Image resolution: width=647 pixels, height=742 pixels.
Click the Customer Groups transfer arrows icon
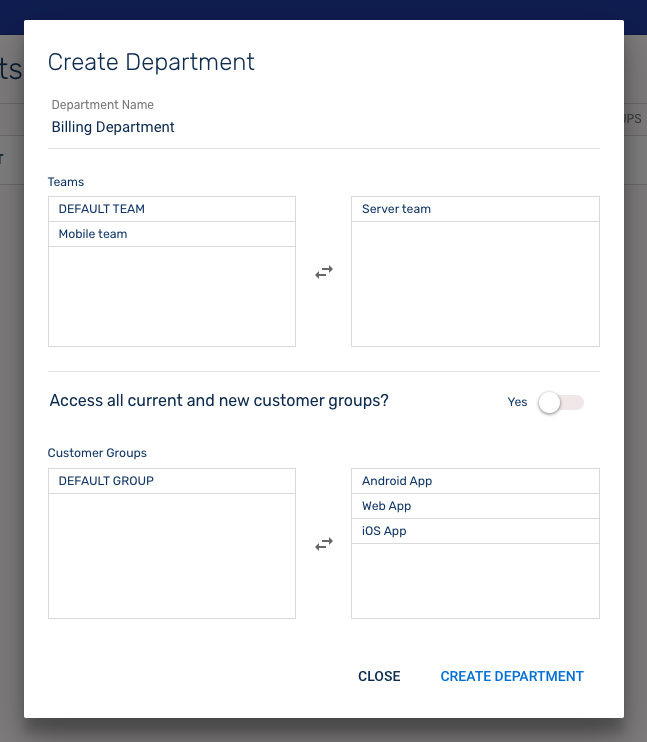point(324,544)
